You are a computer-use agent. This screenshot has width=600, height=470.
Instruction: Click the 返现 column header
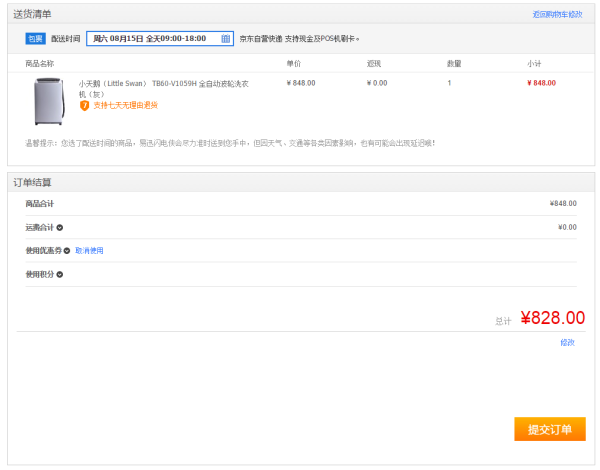click(x=374, y=64)
